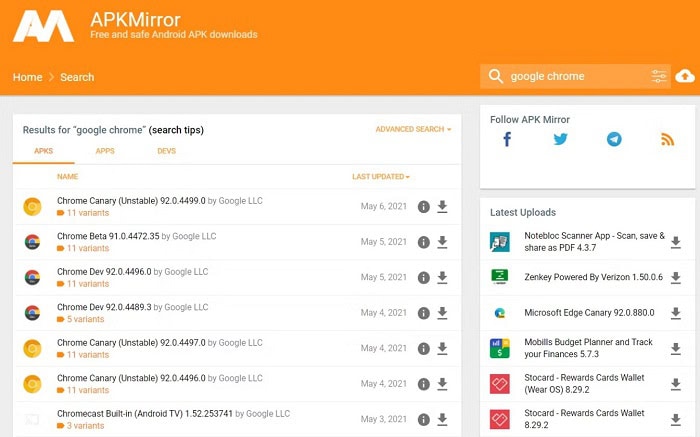Switch to the DEVS tab
The height and width of the screenshot is (437, 700).
point(167,151)
